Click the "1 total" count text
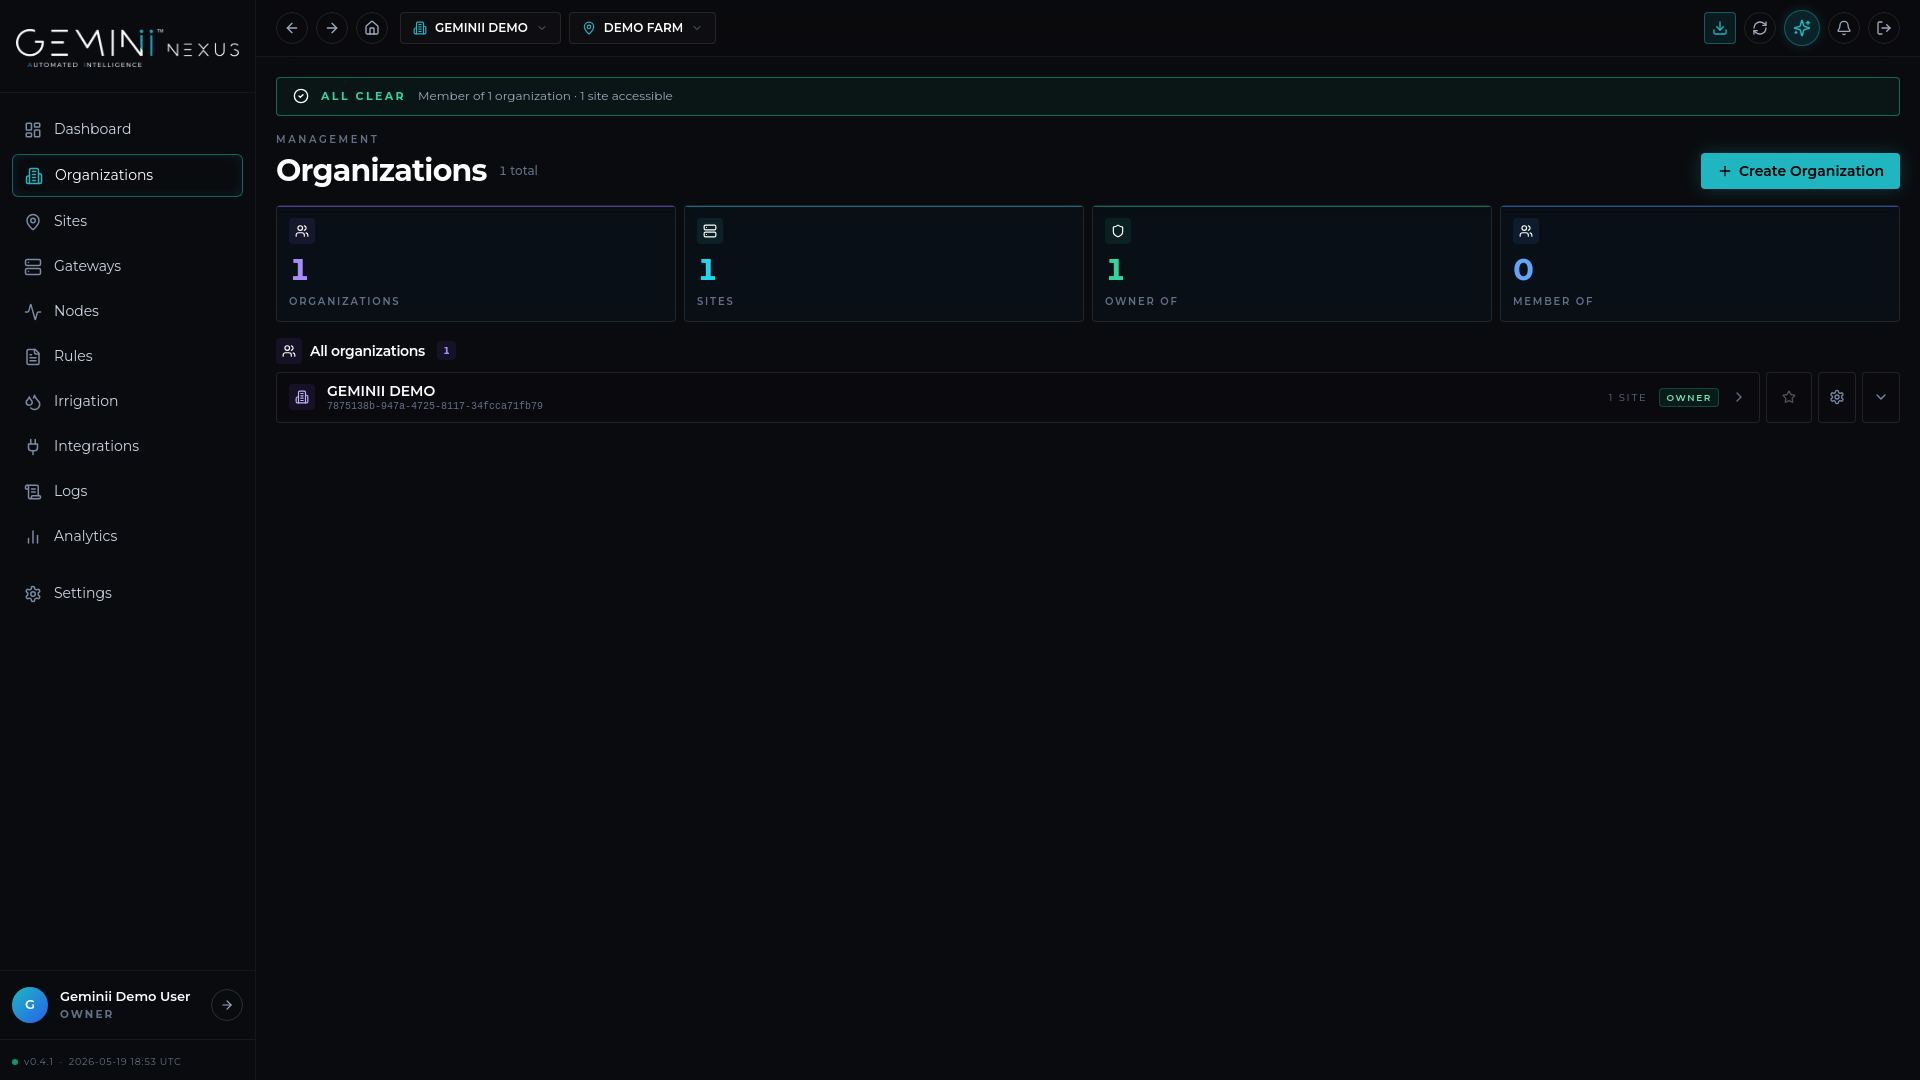Image resolution: width=1920 pixels, height=1080 pixels. [x=519, y=171]
